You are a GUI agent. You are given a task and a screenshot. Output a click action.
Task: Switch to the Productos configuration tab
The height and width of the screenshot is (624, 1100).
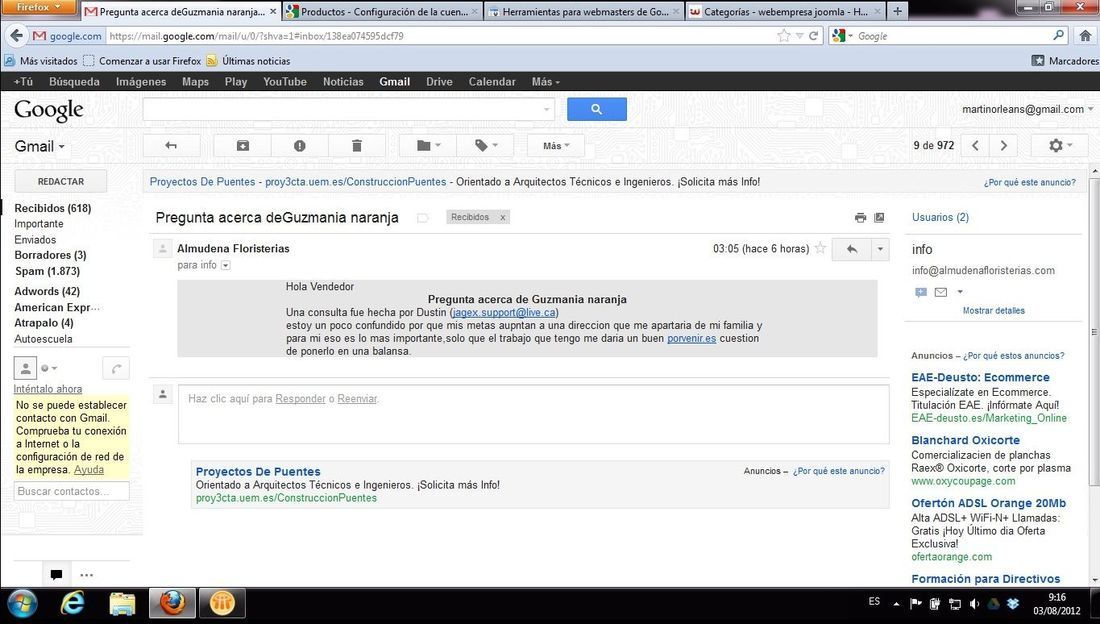pyautogui.click(x=382, y=11)
